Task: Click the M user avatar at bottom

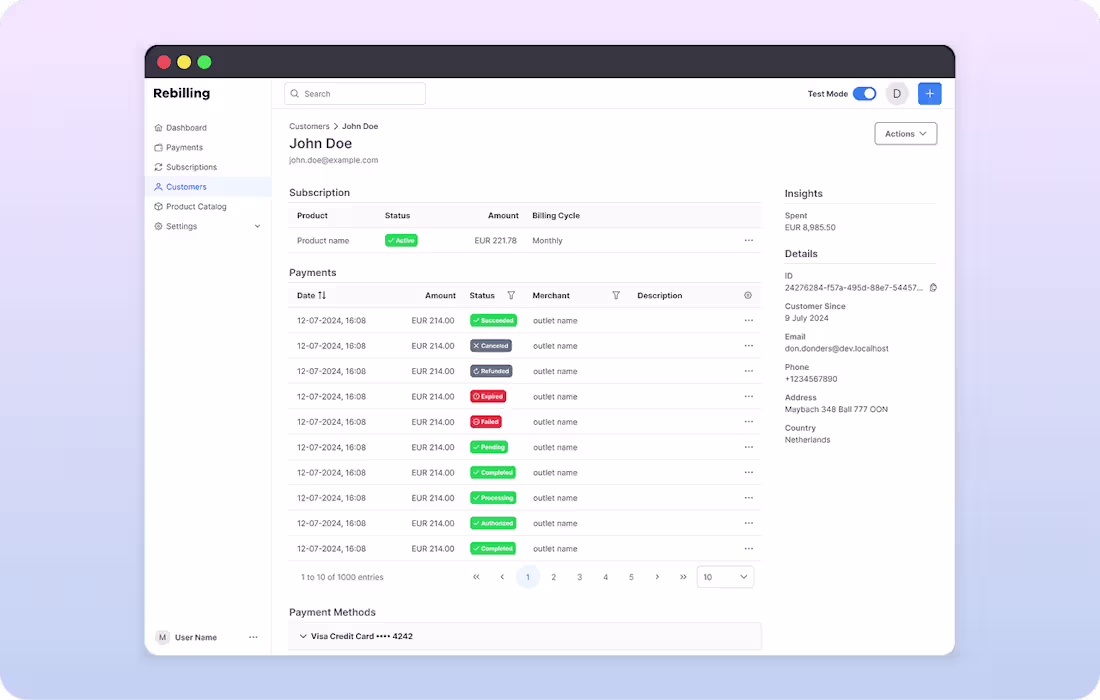Action: pyautogui.click(x=163, y=637)
